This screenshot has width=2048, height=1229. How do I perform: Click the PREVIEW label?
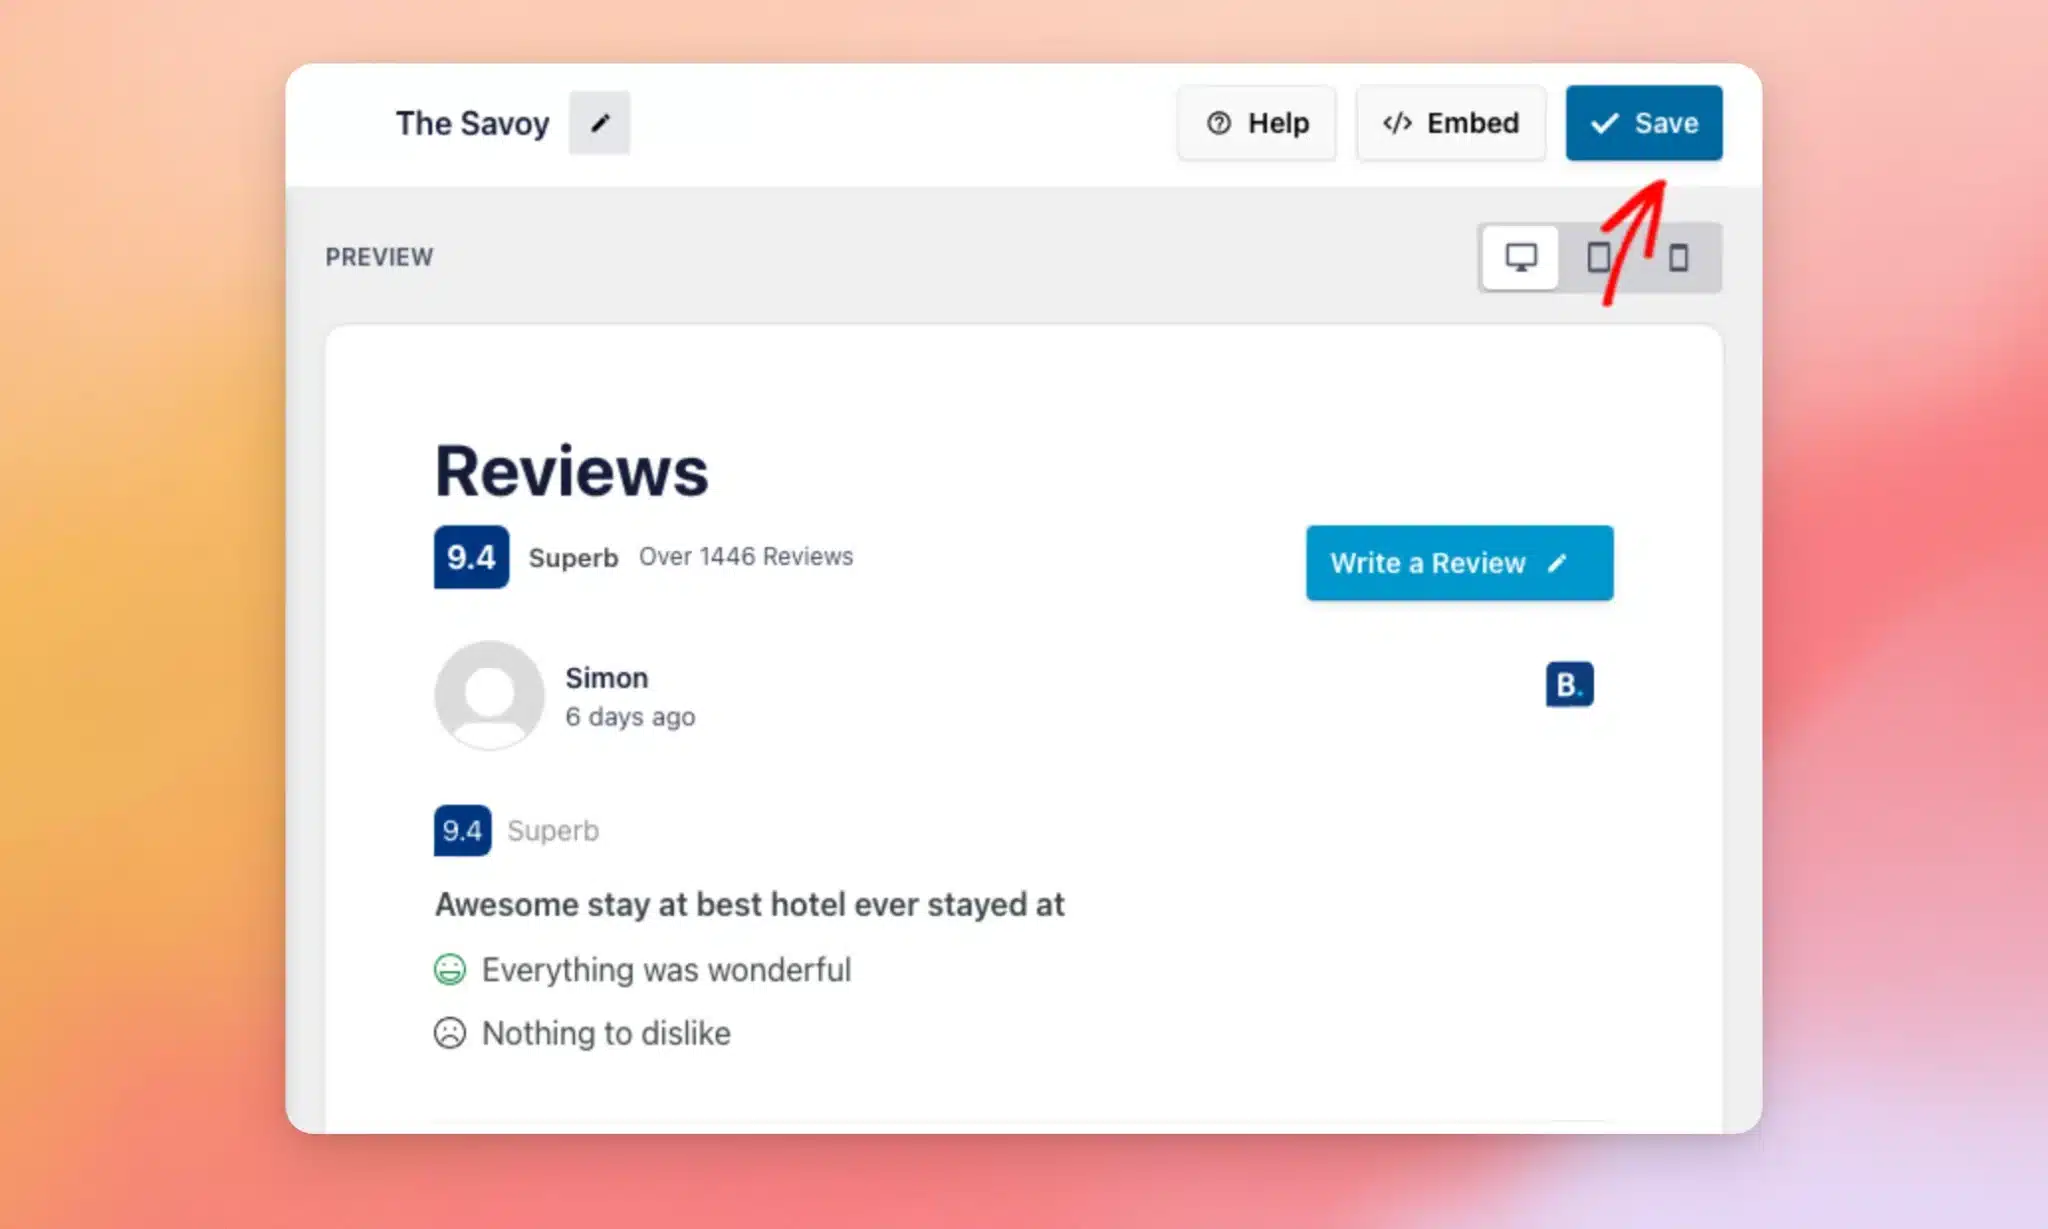379,257
